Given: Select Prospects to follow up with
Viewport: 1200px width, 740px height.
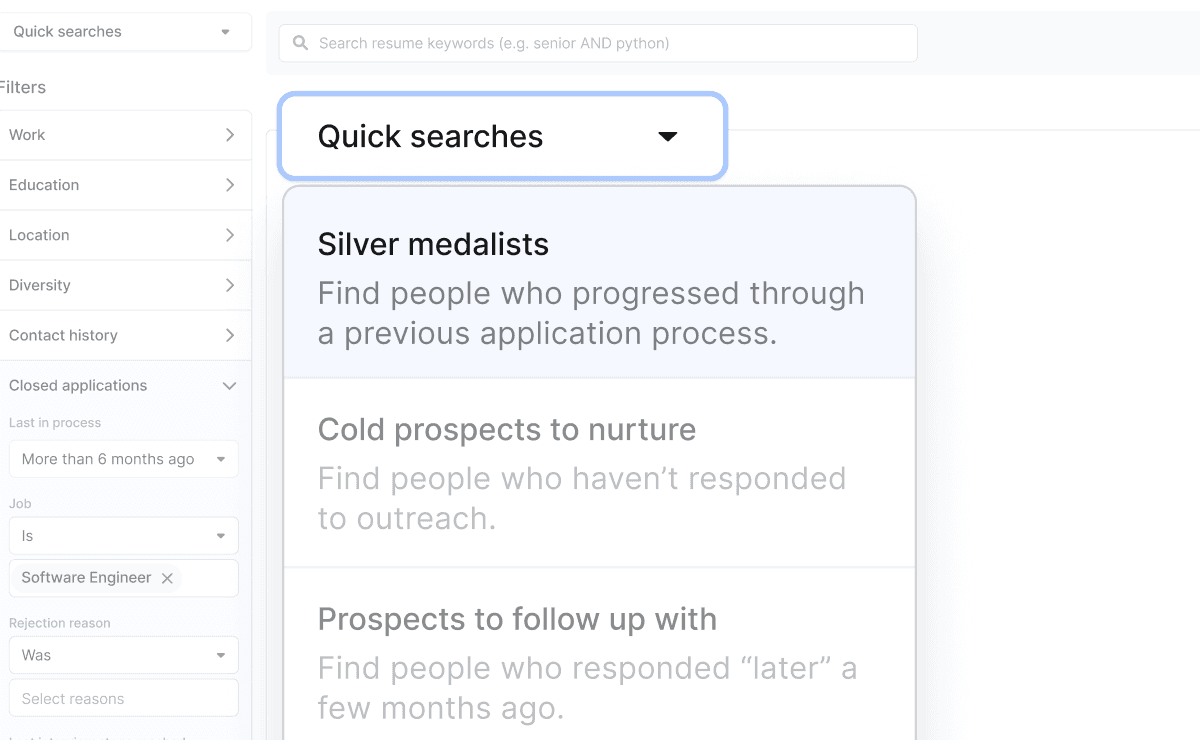Looking at the screenshot, I should click(x=599, y=660).
